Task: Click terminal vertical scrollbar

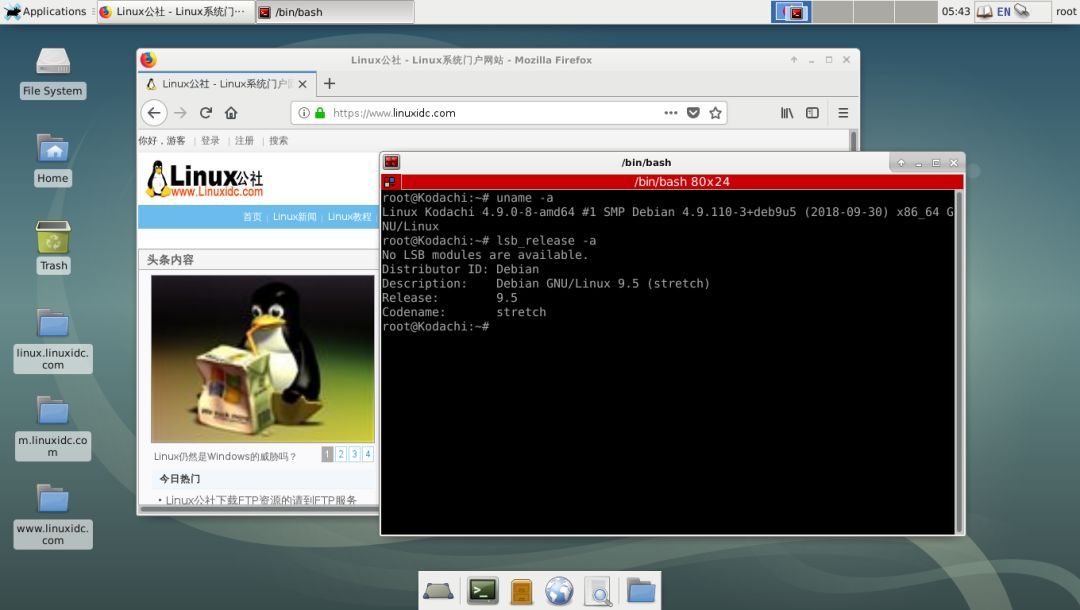Action: point(959,361)
